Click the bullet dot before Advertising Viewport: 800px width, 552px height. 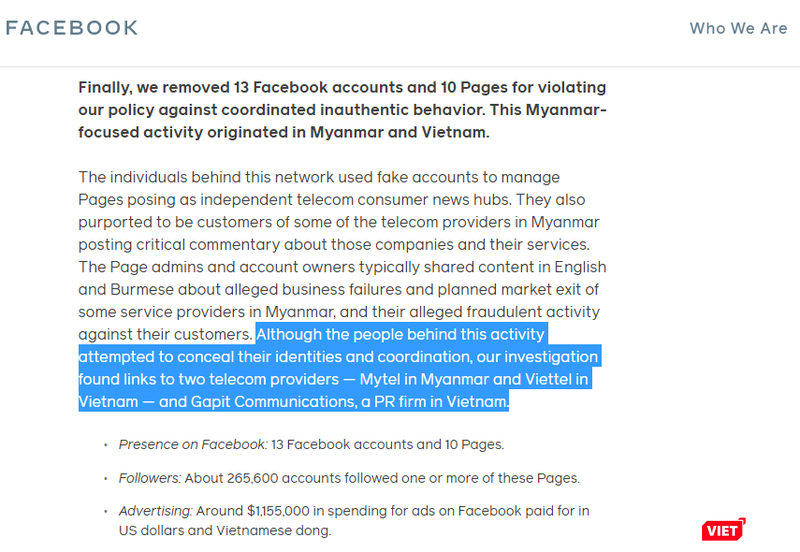[x=107, y=512]
